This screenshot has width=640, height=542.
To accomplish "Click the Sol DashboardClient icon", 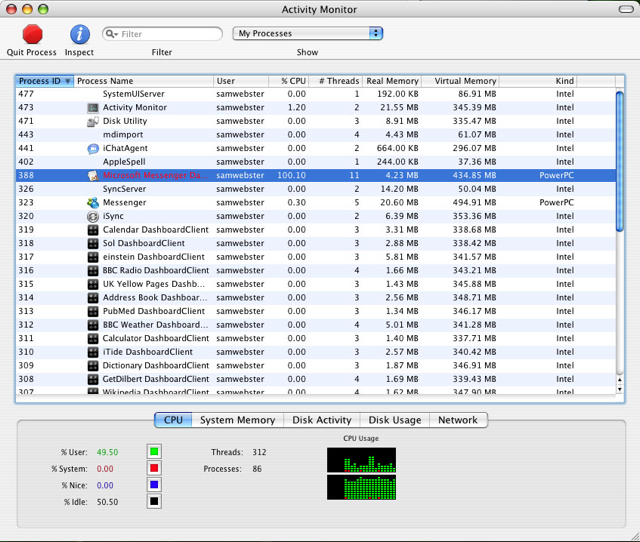I will (x=93, y=244).
